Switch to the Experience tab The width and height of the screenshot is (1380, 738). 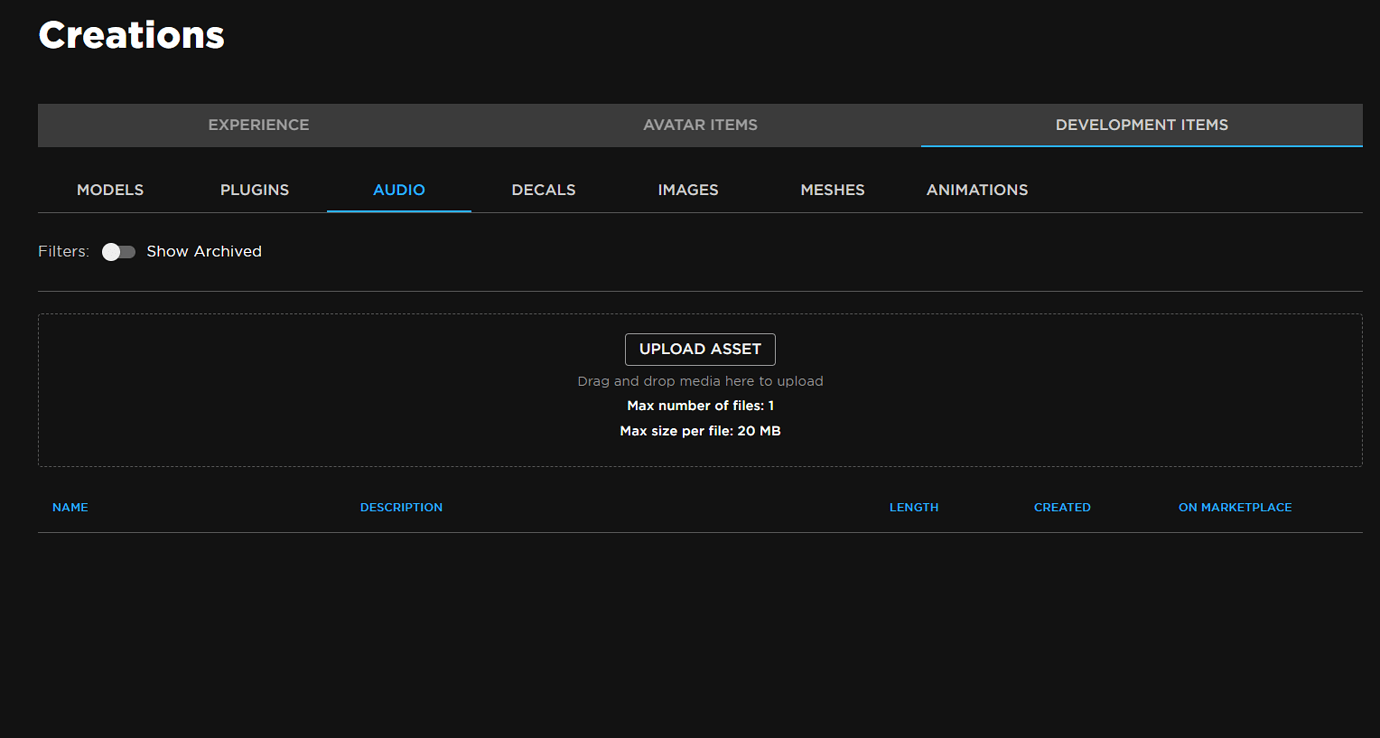pyautogui.click(x=258, y=125)
